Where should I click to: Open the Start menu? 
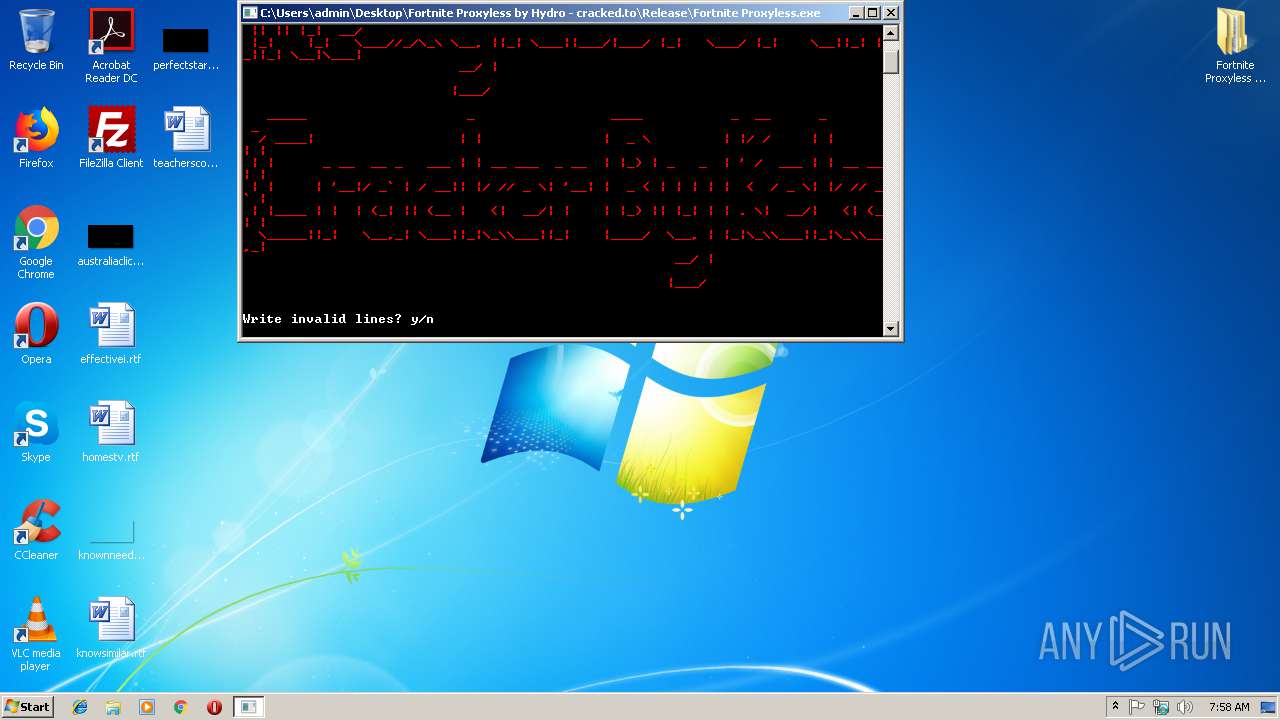click(x=28, y=707)
